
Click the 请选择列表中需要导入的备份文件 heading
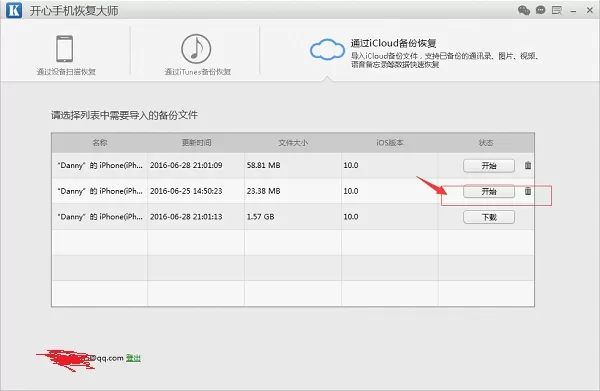[124, 115]
